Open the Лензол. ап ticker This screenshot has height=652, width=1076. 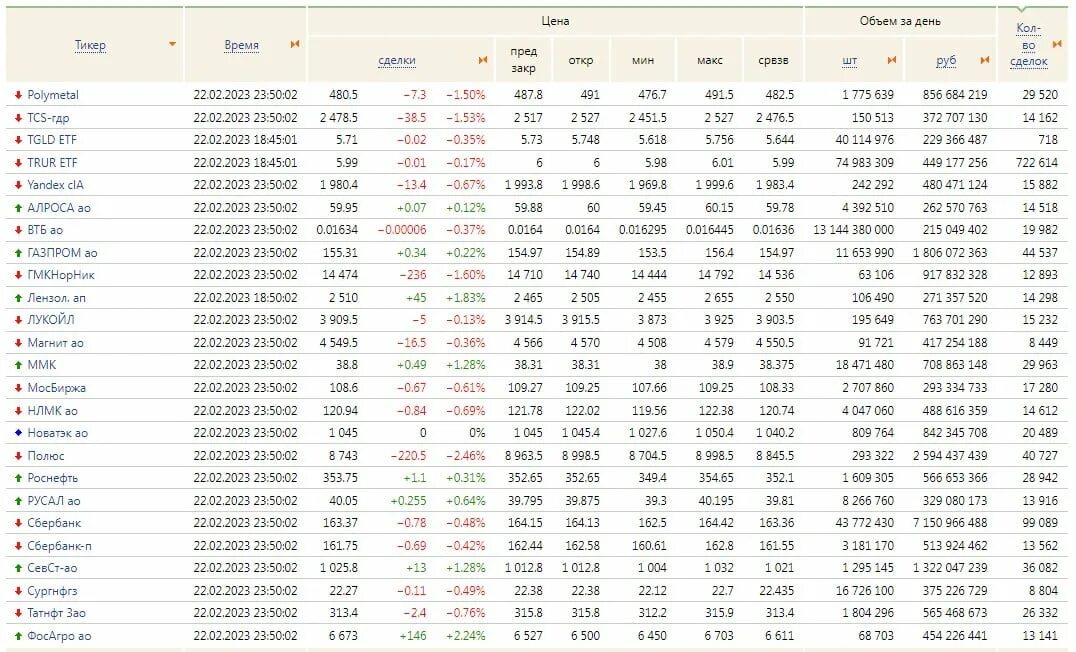pyautogui.click(x=57, y=298)
